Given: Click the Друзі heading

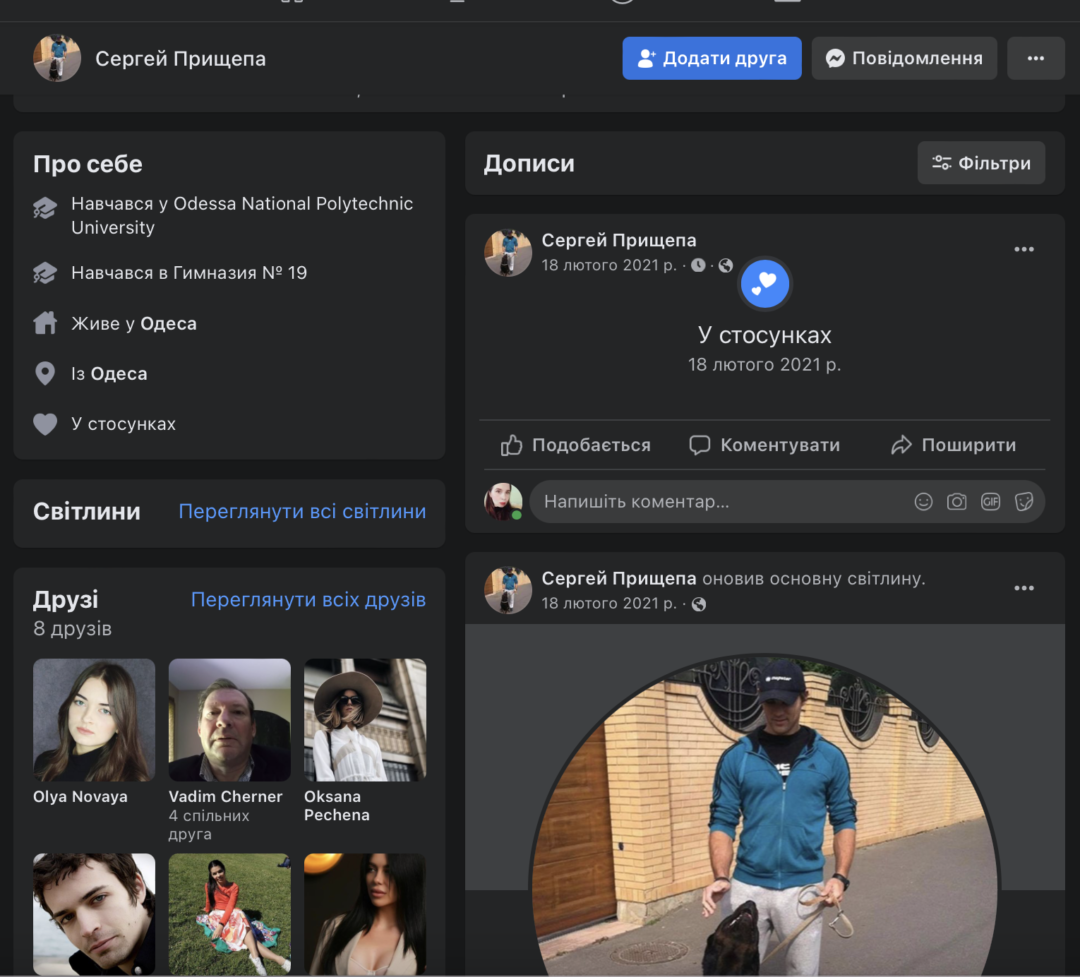Looking at the screenshot, I should [x=66, y=599].
